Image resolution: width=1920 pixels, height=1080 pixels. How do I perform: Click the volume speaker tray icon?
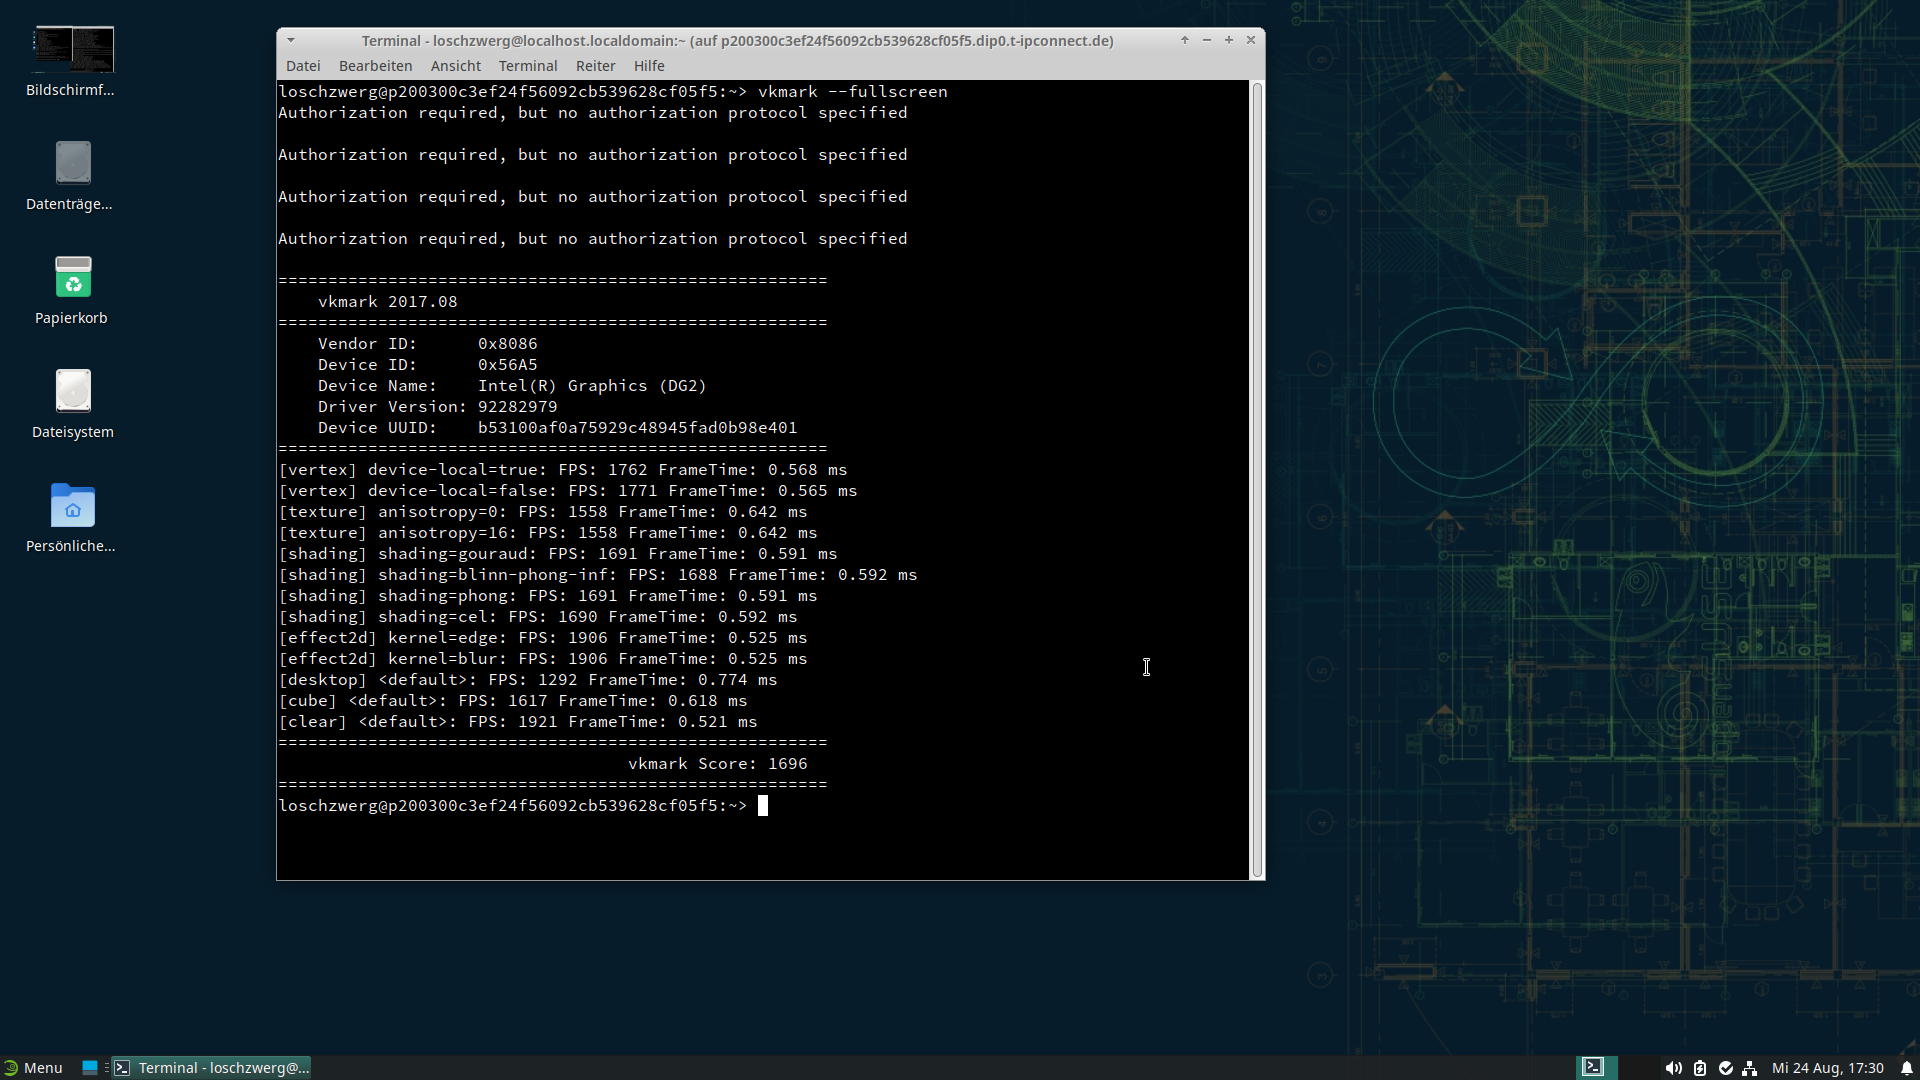point(1673,1068)
